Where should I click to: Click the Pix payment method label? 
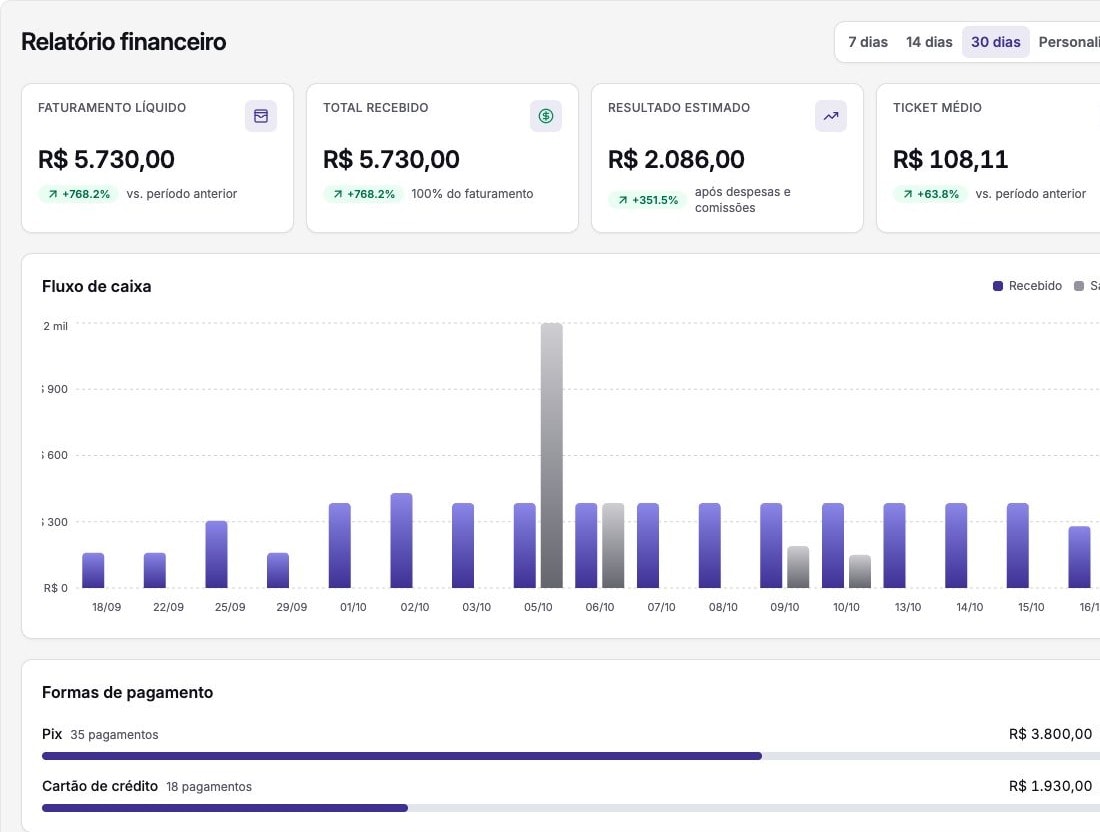click(x=52, y=734)
